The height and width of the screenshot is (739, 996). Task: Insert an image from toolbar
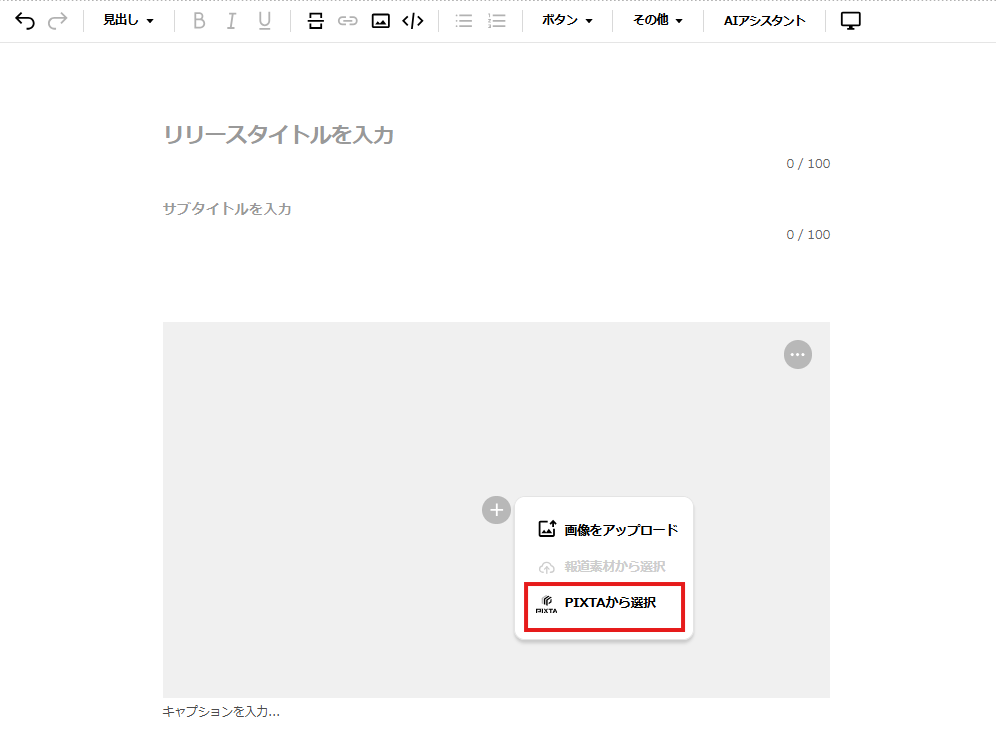click(380, 21)
